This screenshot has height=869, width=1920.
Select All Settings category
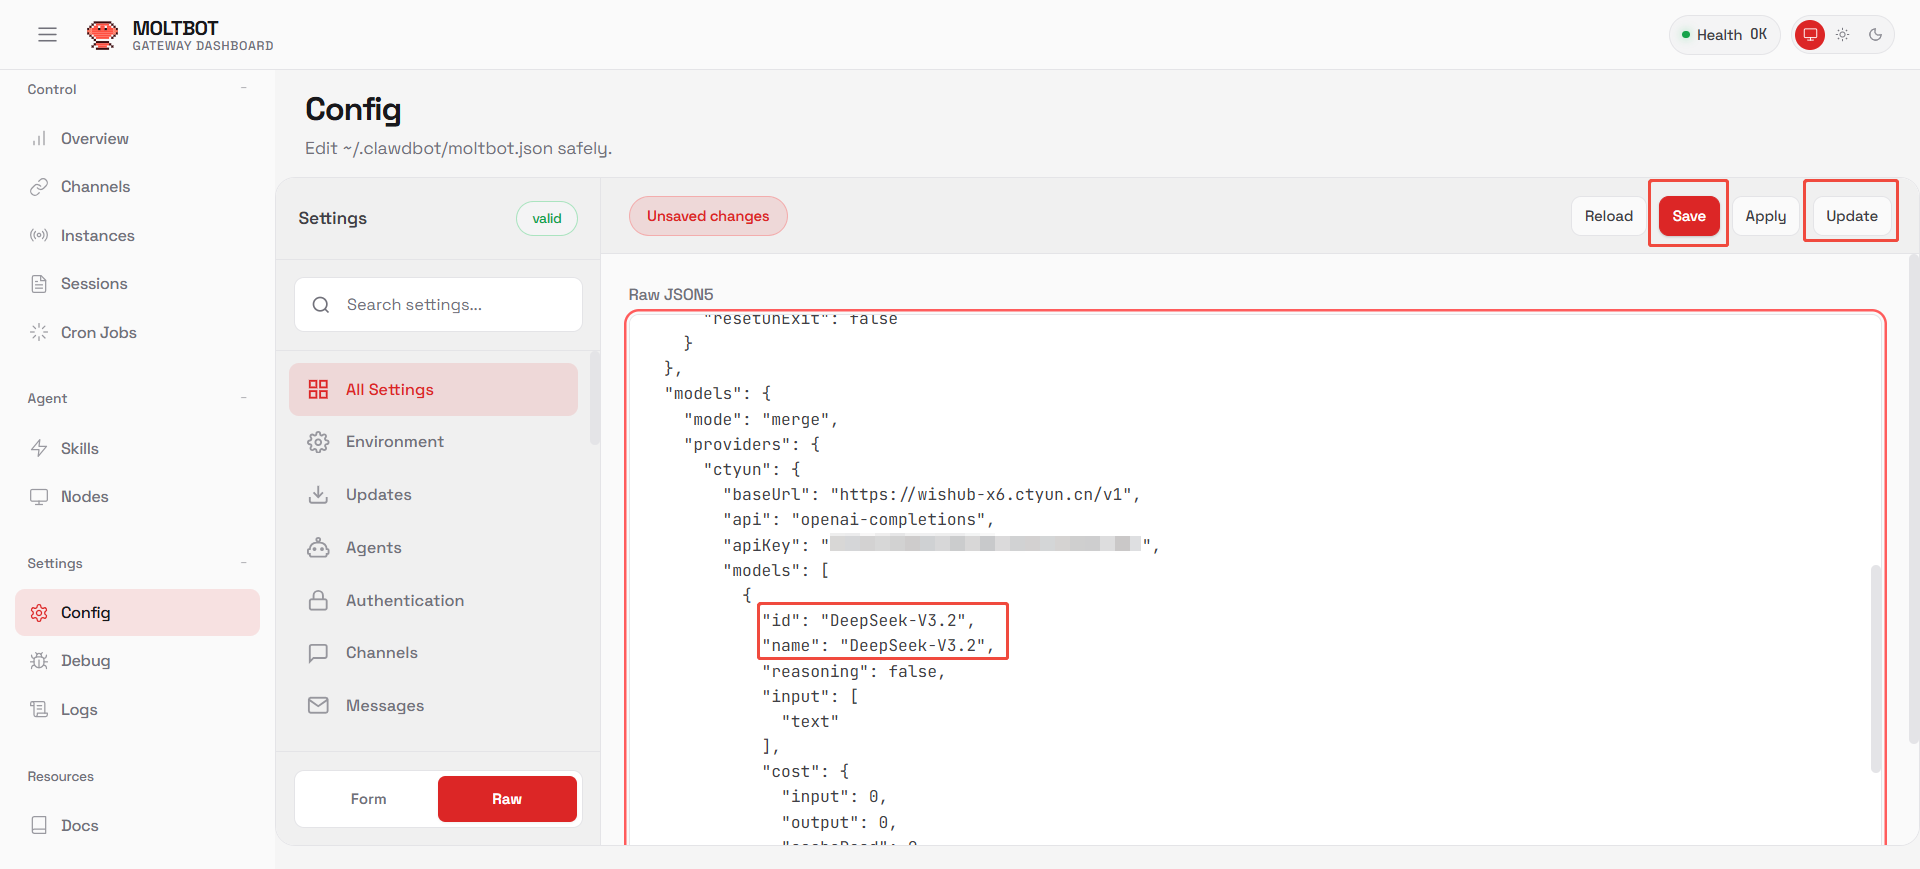[433, 390]
